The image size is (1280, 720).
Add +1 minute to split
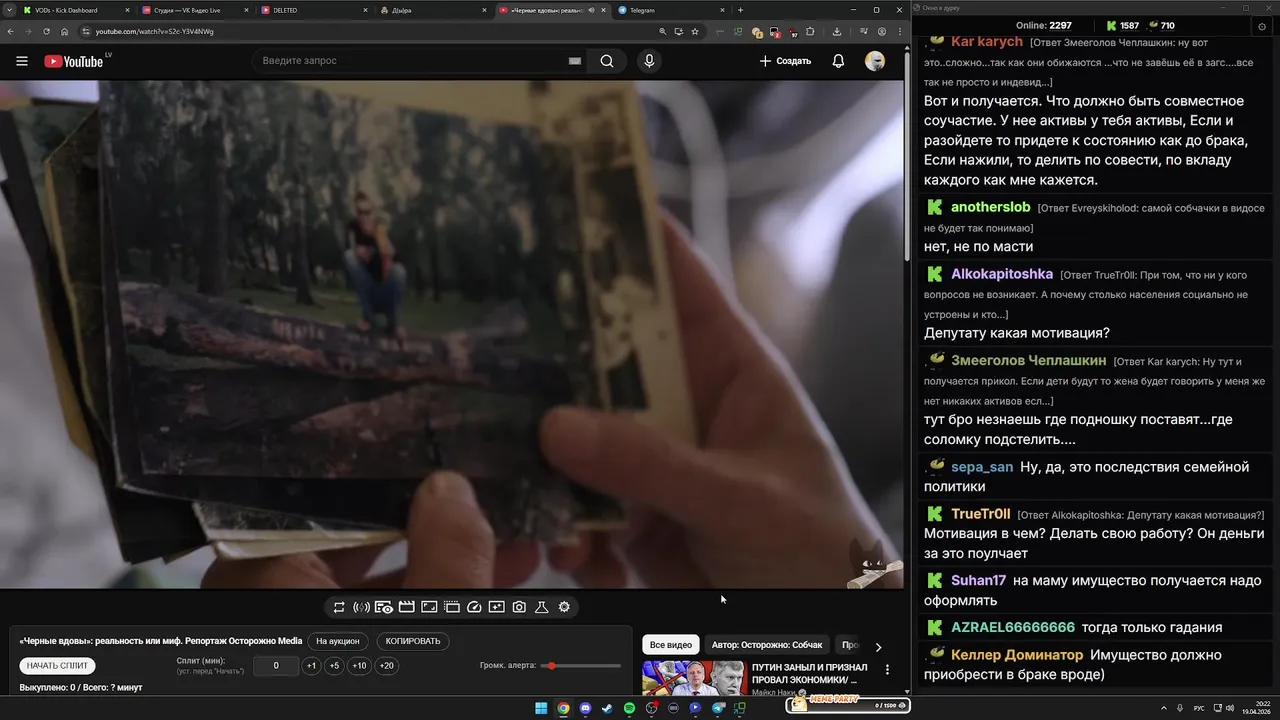coord(311,666)
